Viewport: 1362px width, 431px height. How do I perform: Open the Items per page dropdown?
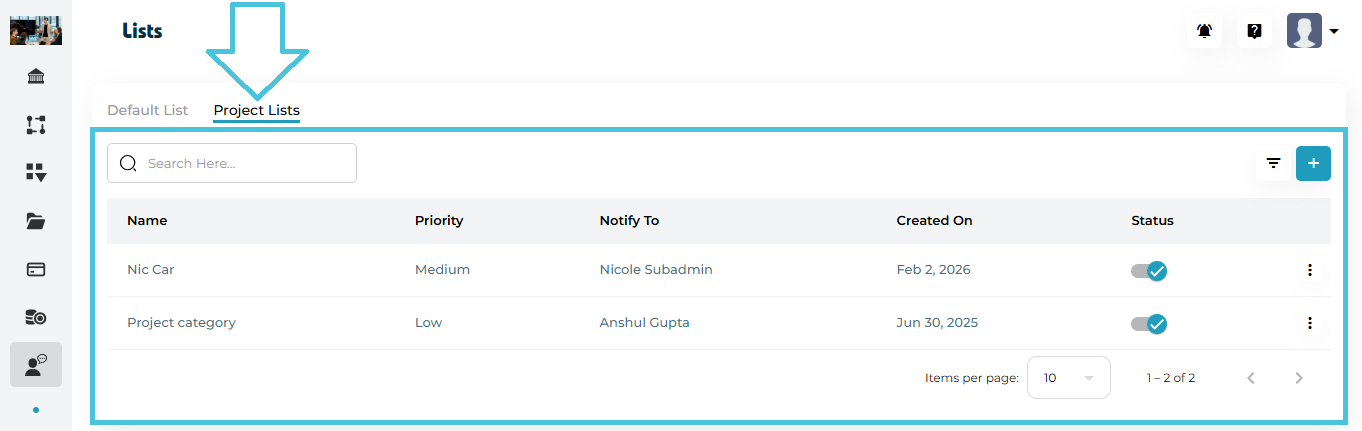[x=1068, y=378]
